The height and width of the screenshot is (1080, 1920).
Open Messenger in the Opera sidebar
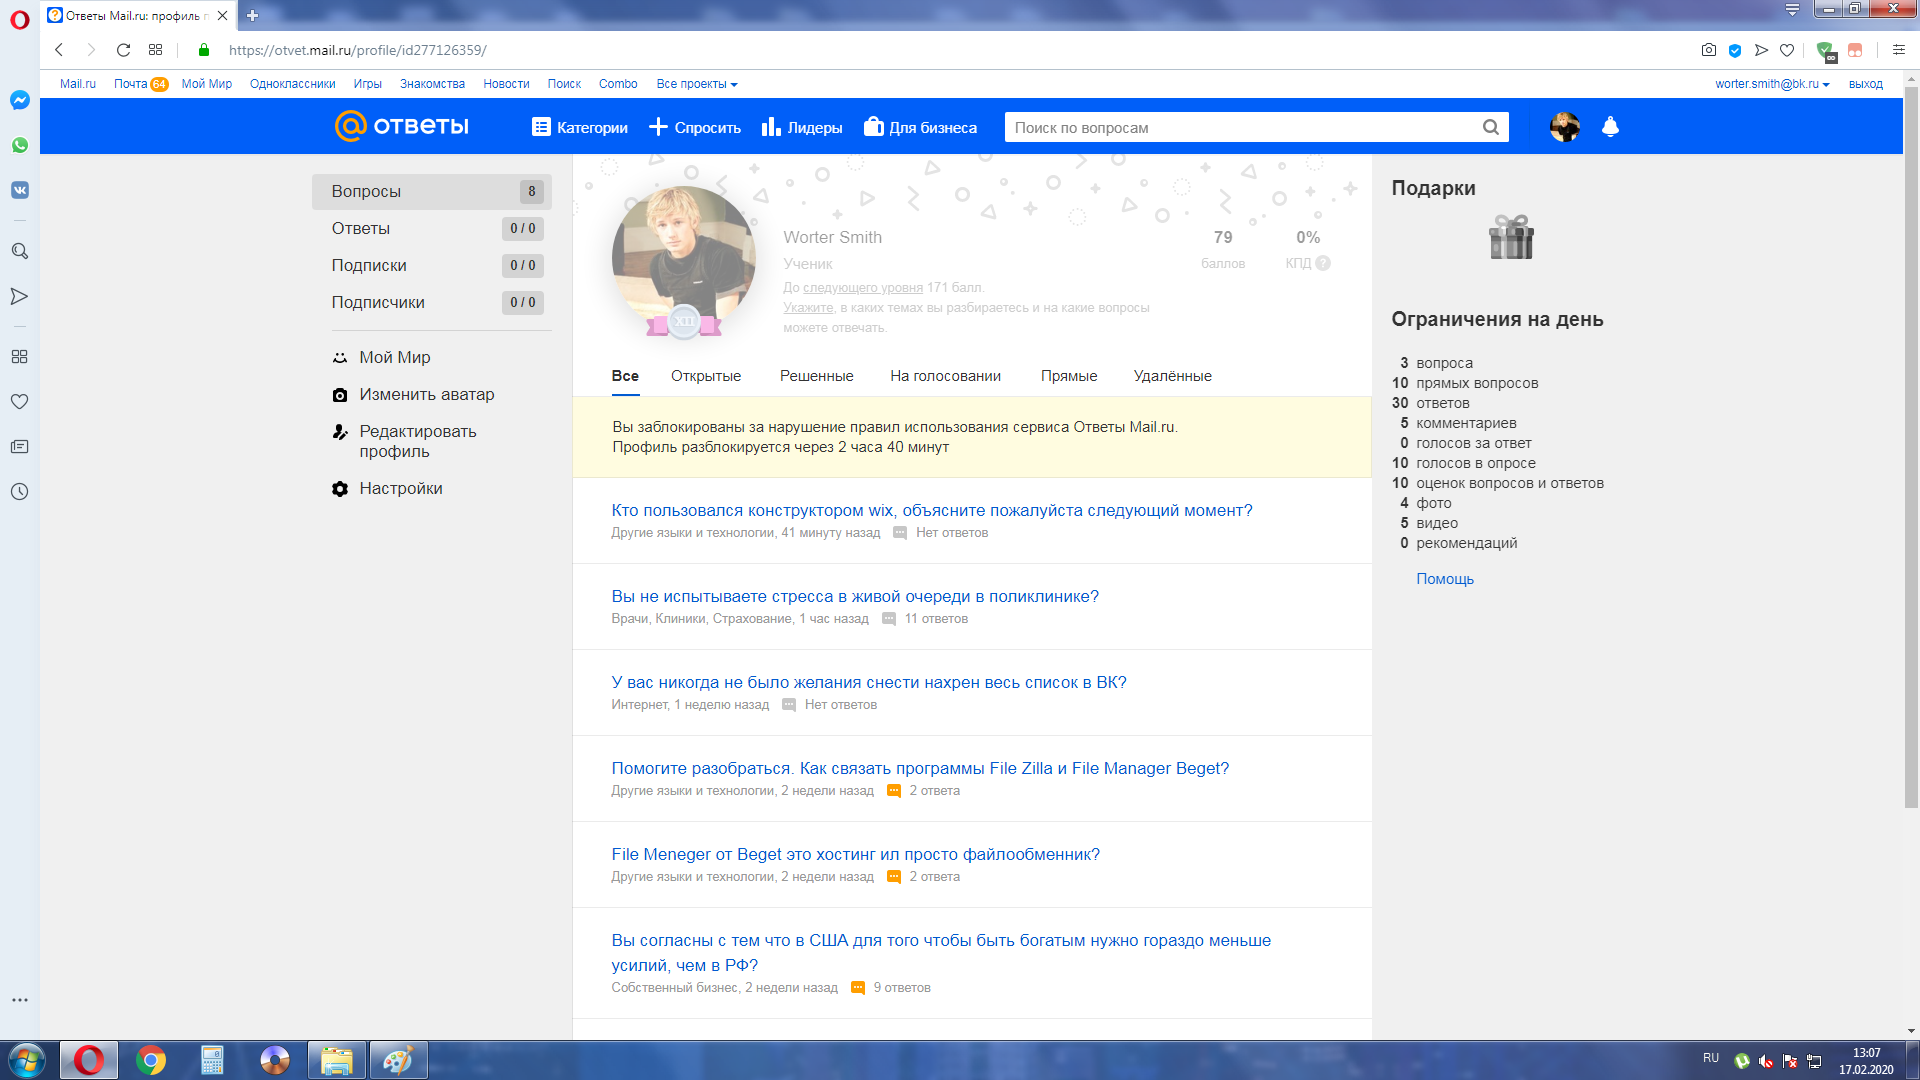coord(20,100)
